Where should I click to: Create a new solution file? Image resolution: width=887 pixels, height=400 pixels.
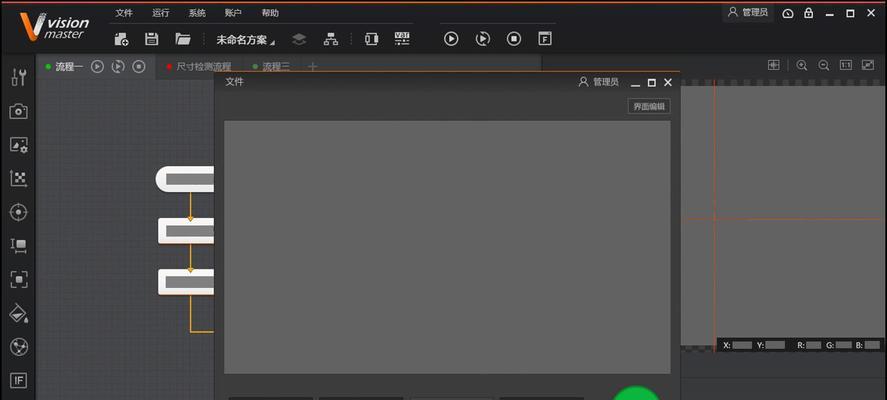click(x=121, y=39)
